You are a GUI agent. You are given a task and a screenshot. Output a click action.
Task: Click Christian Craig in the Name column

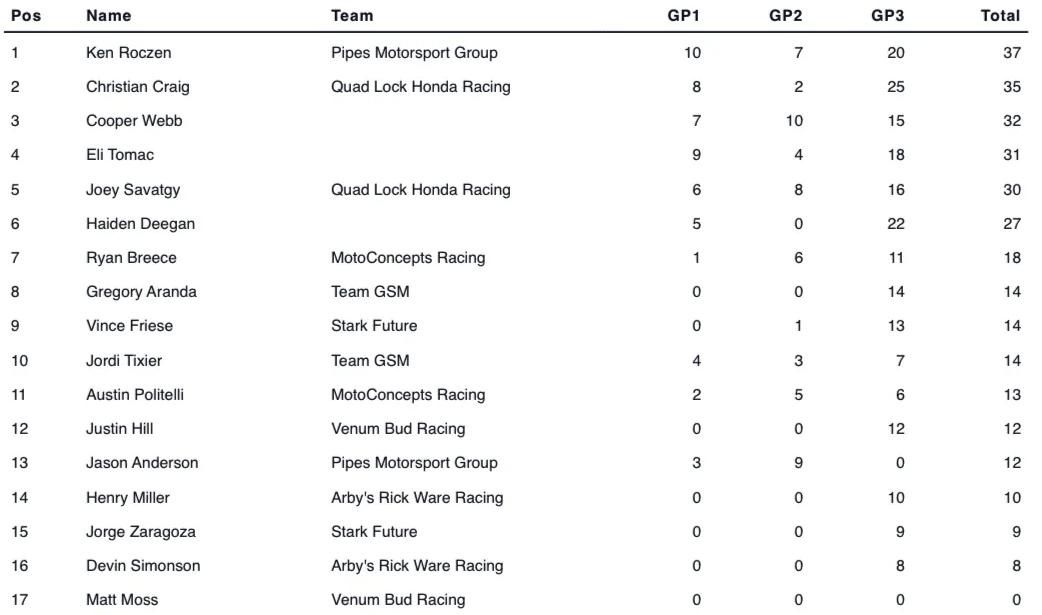click(137, 87)
